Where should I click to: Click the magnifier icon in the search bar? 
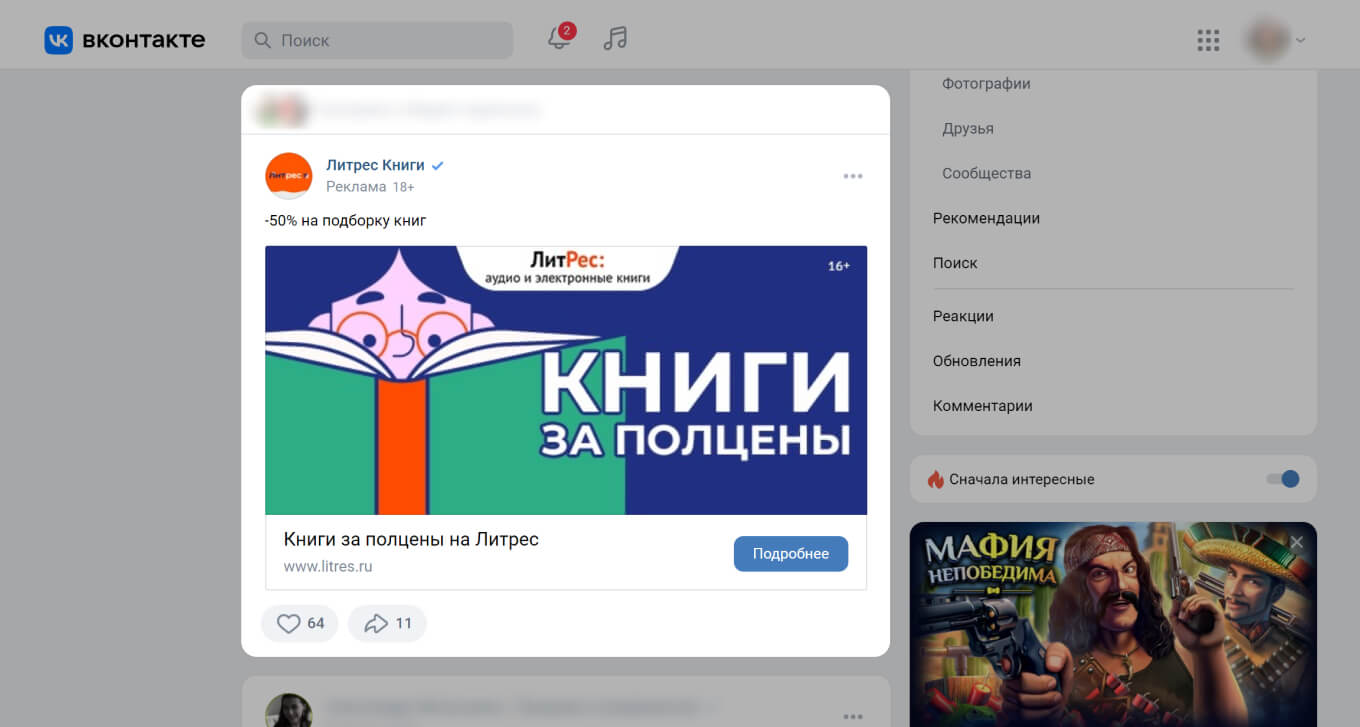click(x=262, y=40)
